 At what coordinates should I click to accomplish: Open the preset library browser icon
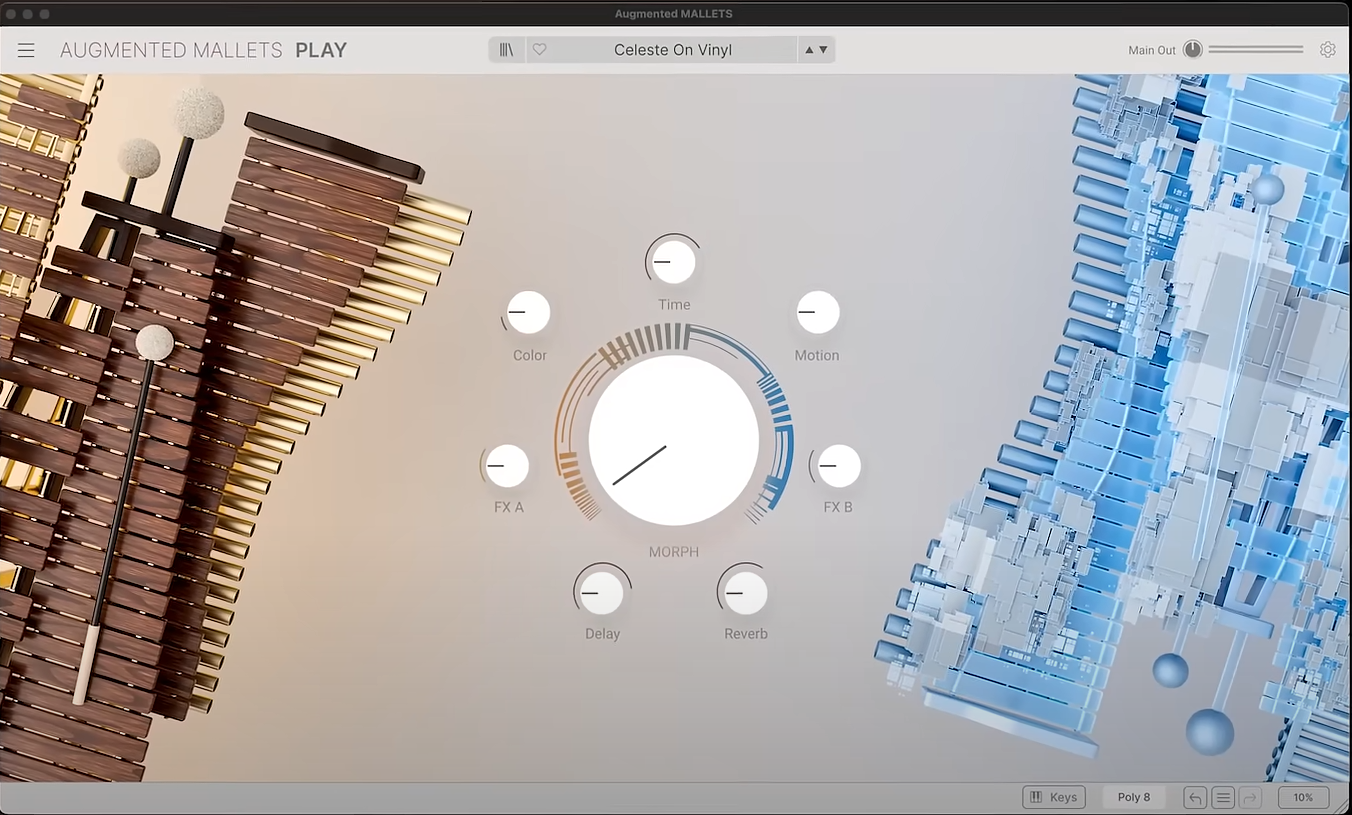tap(507, 50)
